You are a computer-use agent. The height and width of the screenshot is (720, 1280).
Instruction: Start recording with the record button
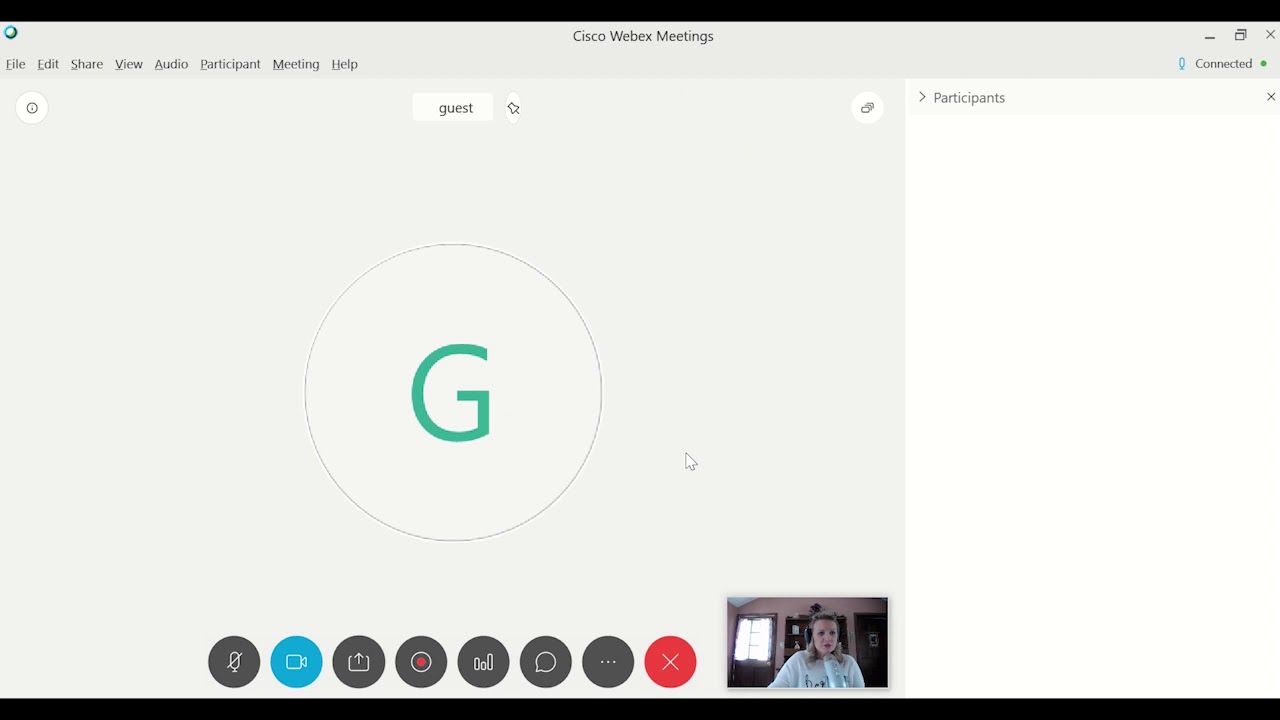(x=421, y=662)
